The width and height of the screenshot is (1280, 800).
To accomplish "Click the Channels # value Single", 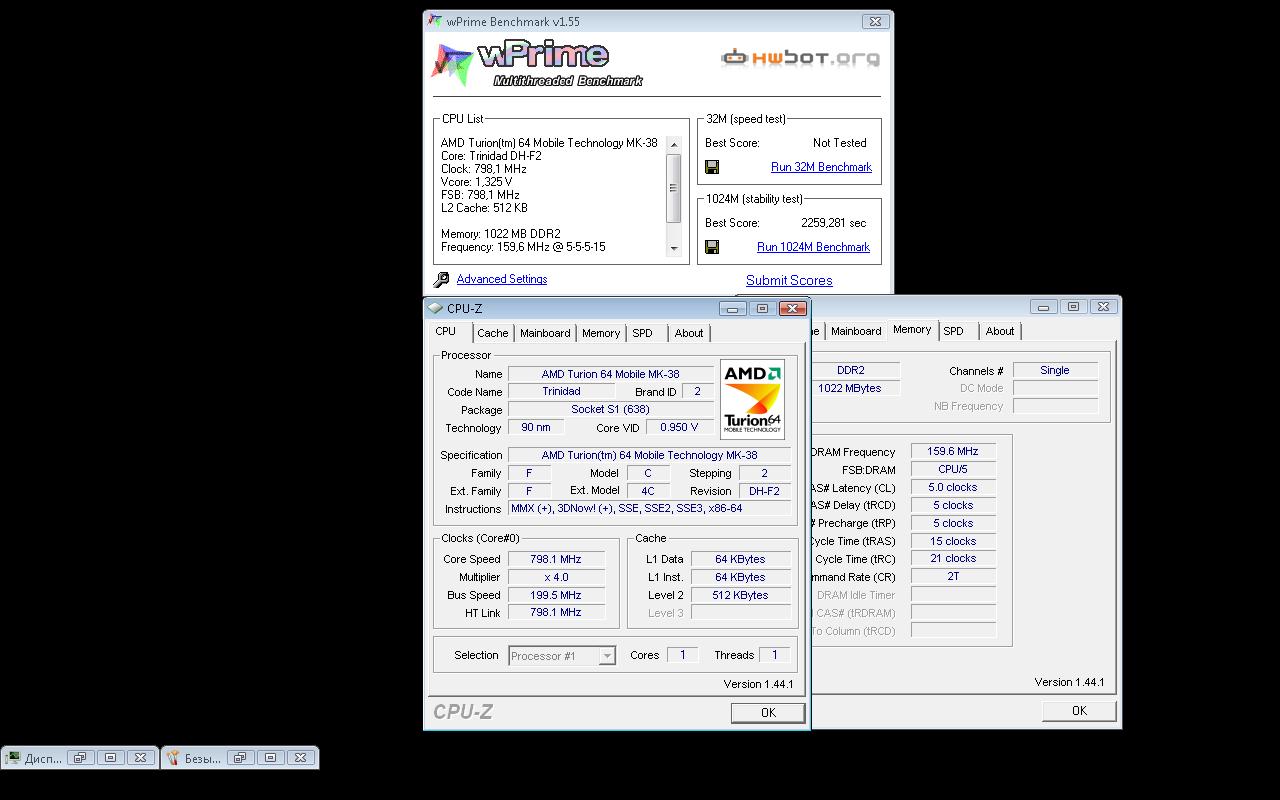I will point(1055,370).
